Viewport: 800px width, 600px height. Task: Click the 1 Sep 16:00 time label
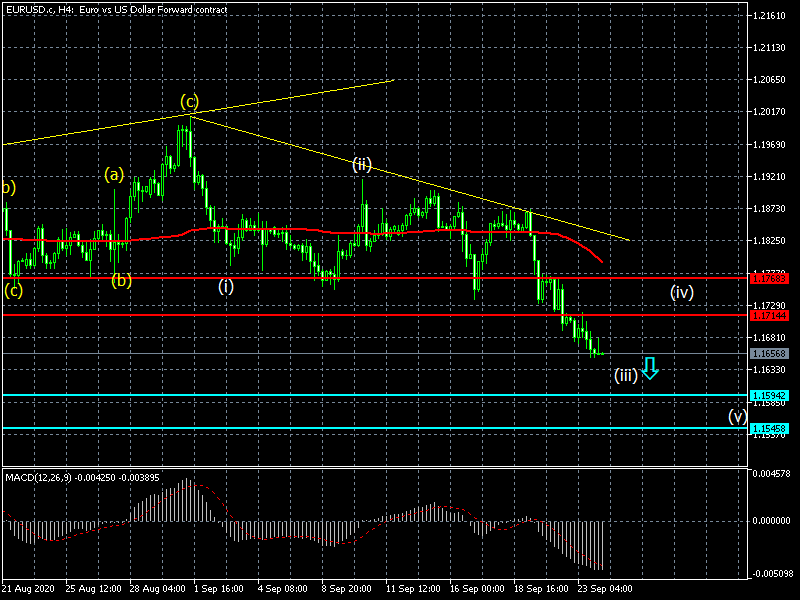tap(218, 588)
